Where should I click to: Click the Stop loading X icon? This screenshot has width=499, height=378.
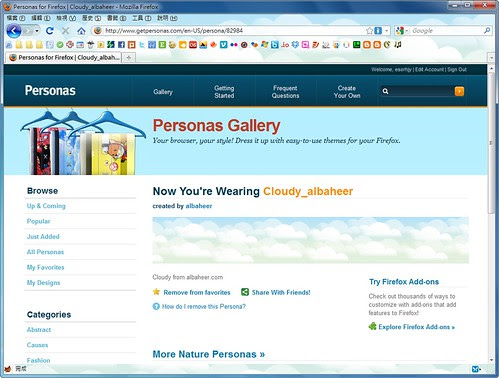pyautogui.click(x=65, y=31)
